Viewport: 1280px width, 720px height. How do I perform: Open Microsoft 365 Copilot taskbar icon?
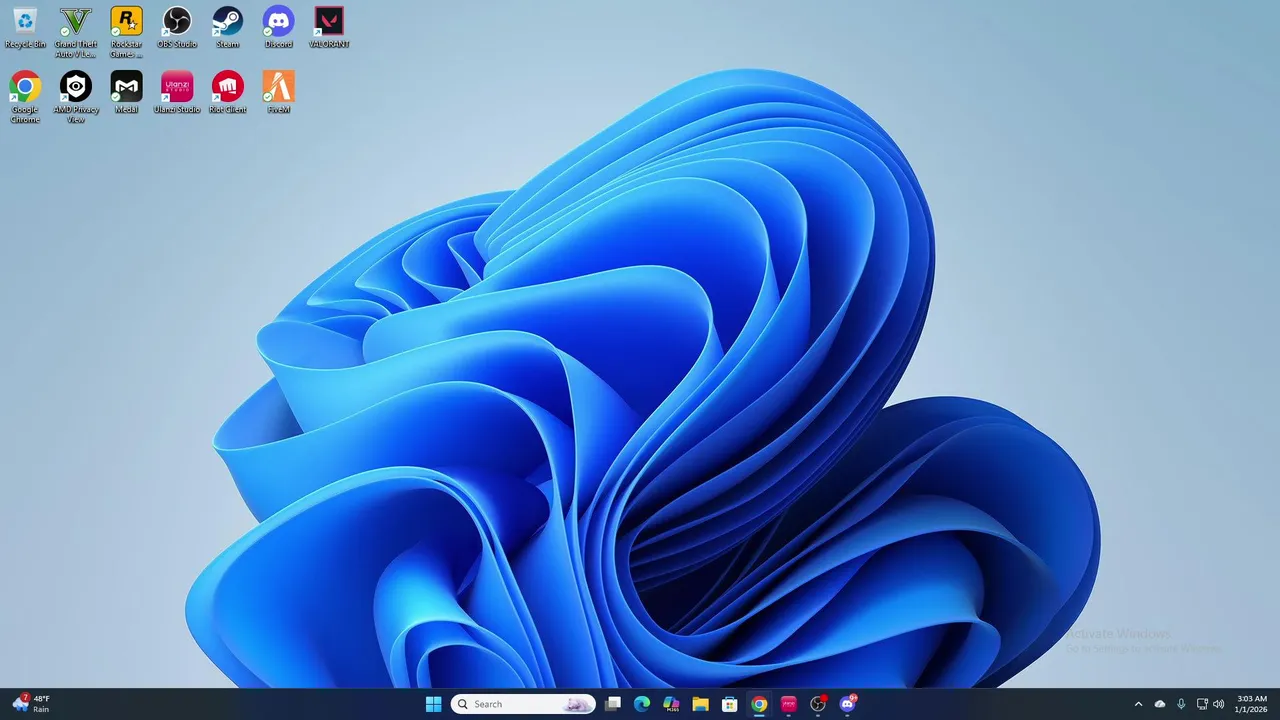click(671, 704)
